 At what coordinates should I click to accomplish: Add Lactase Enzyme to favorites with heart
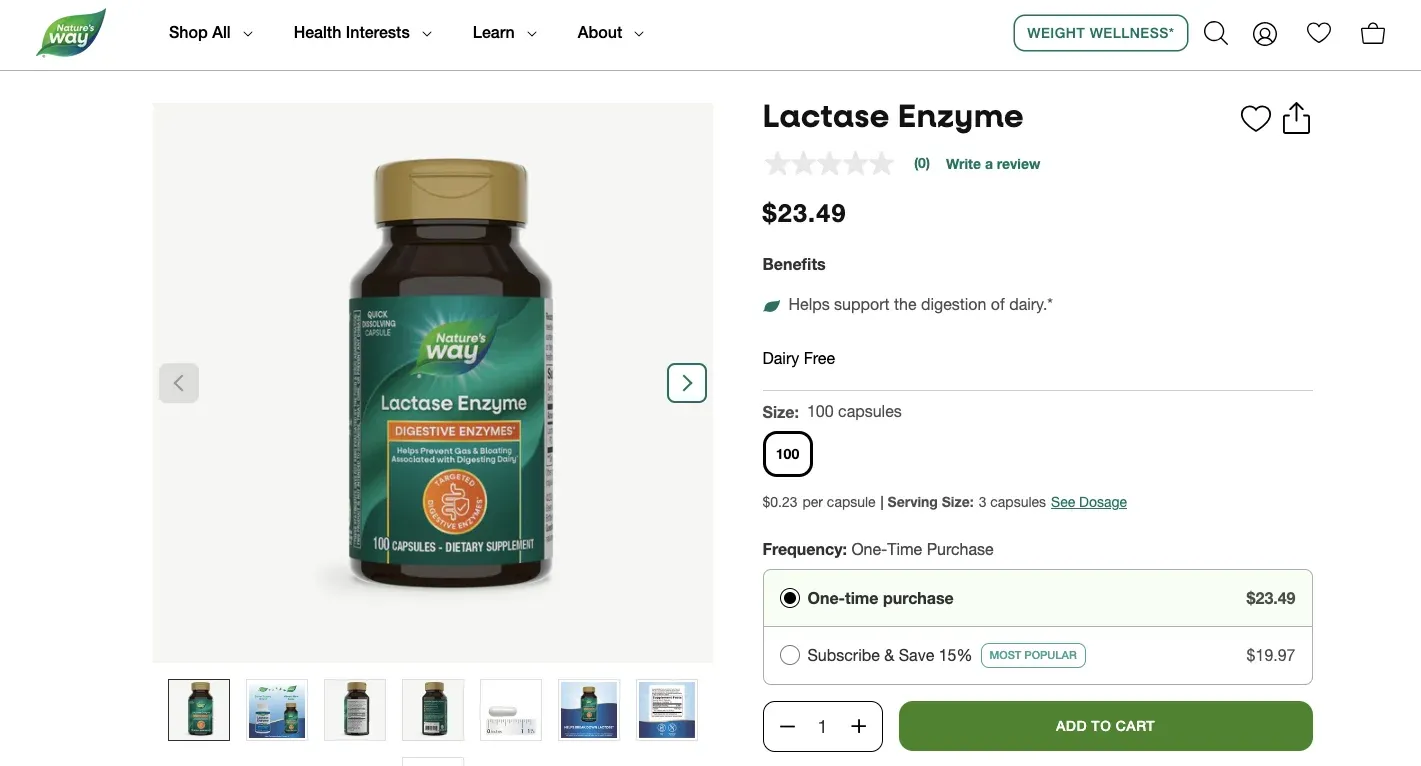click(x=1255, y=118)
